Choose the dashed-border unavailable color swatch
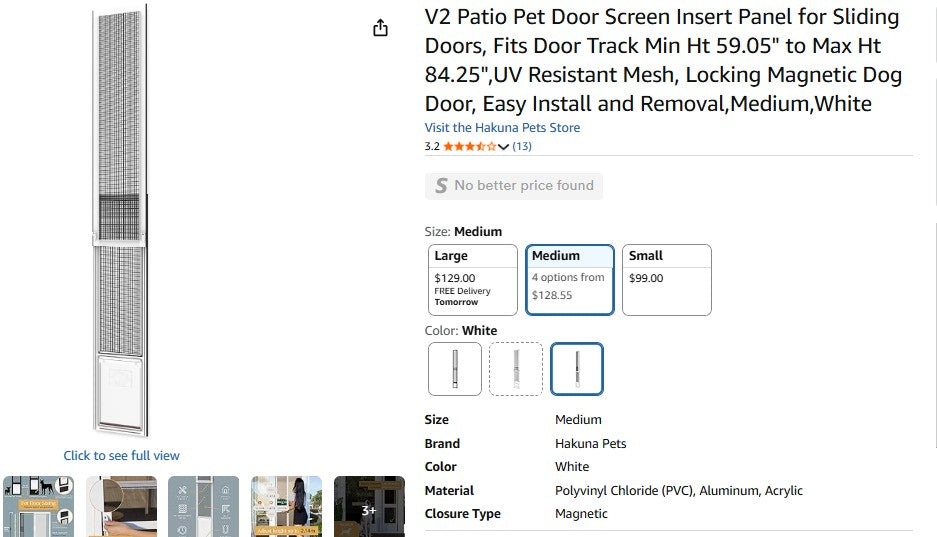937x537 pixels. [516, 369]
